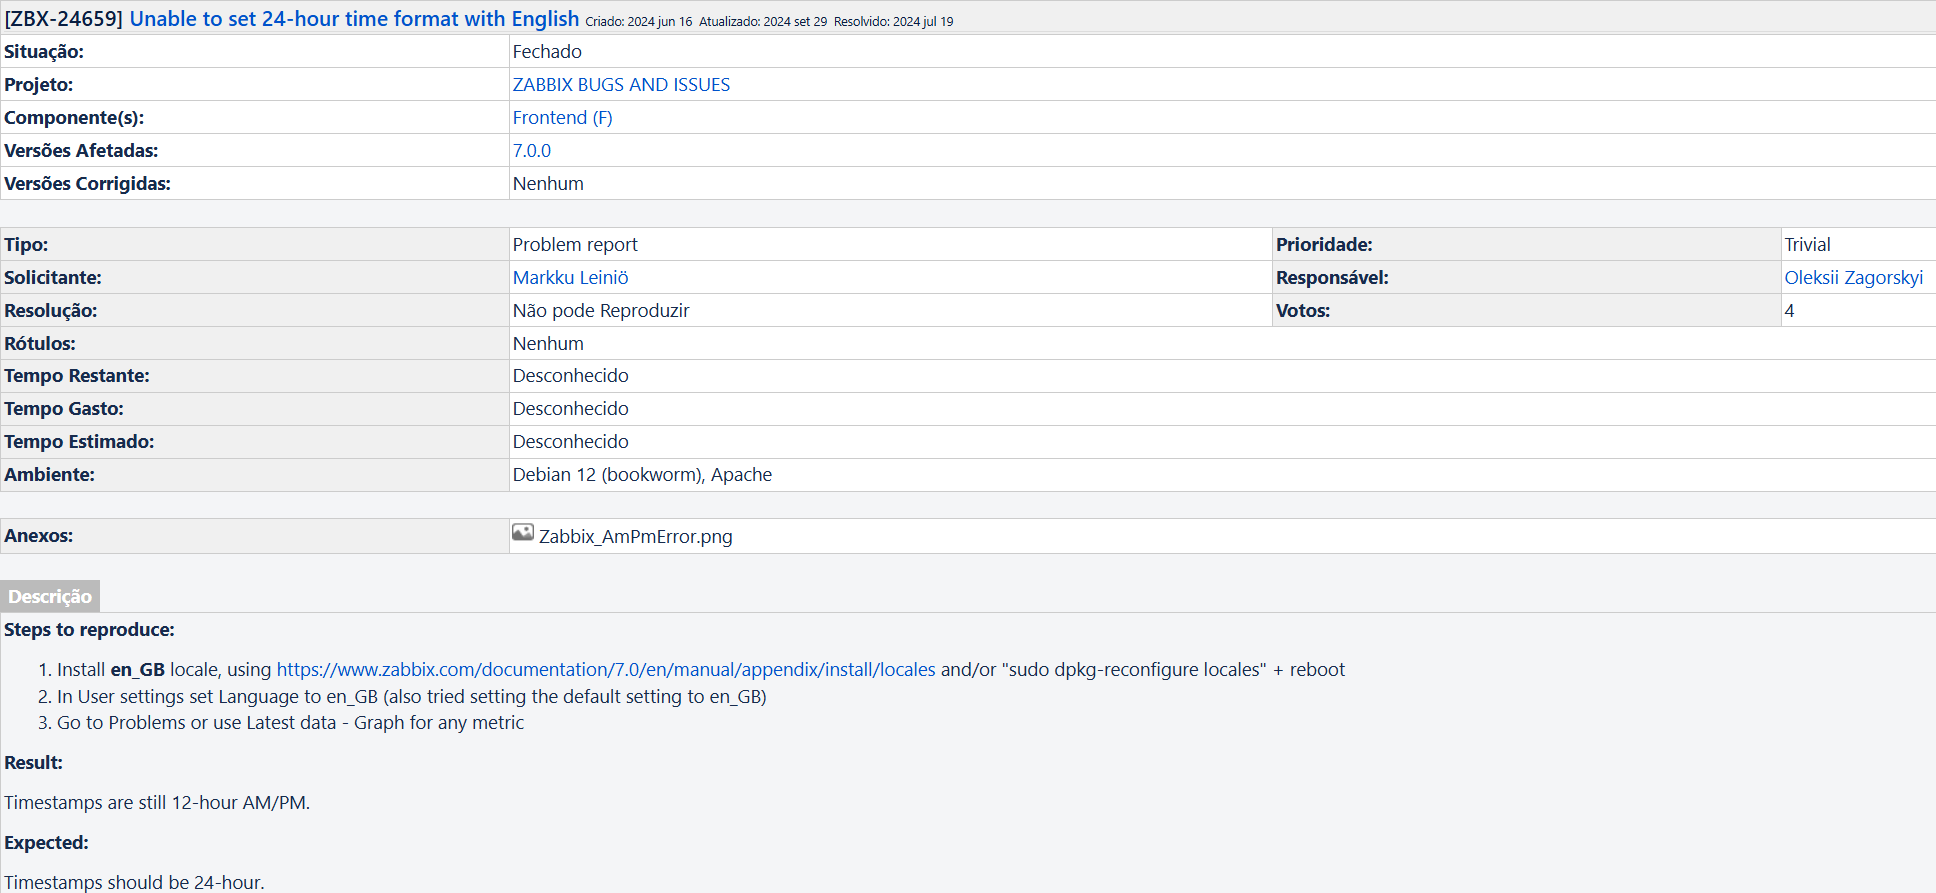Select the Zabbix_AmPmError.png attachment name
Viewport: 1936px width, 893px height.
click(635, 537)
